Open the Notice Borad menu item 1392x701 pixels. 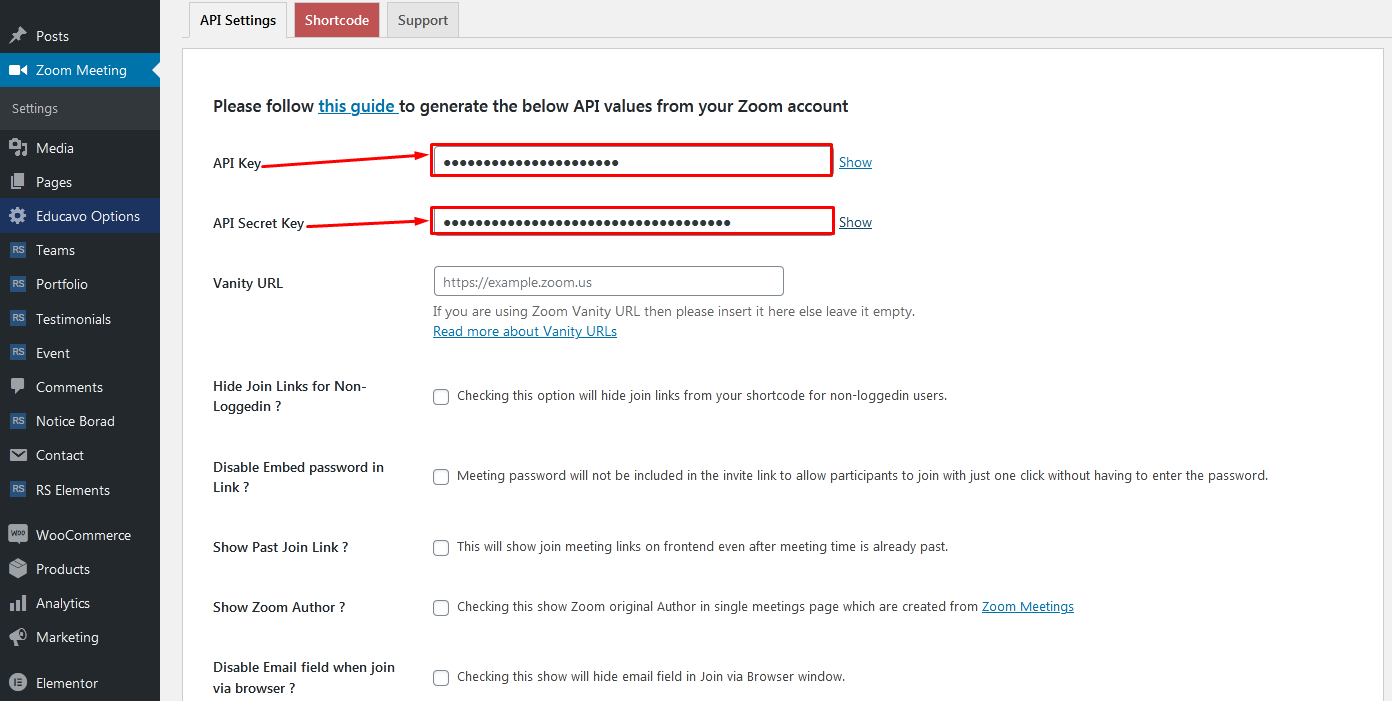(80, 421)
